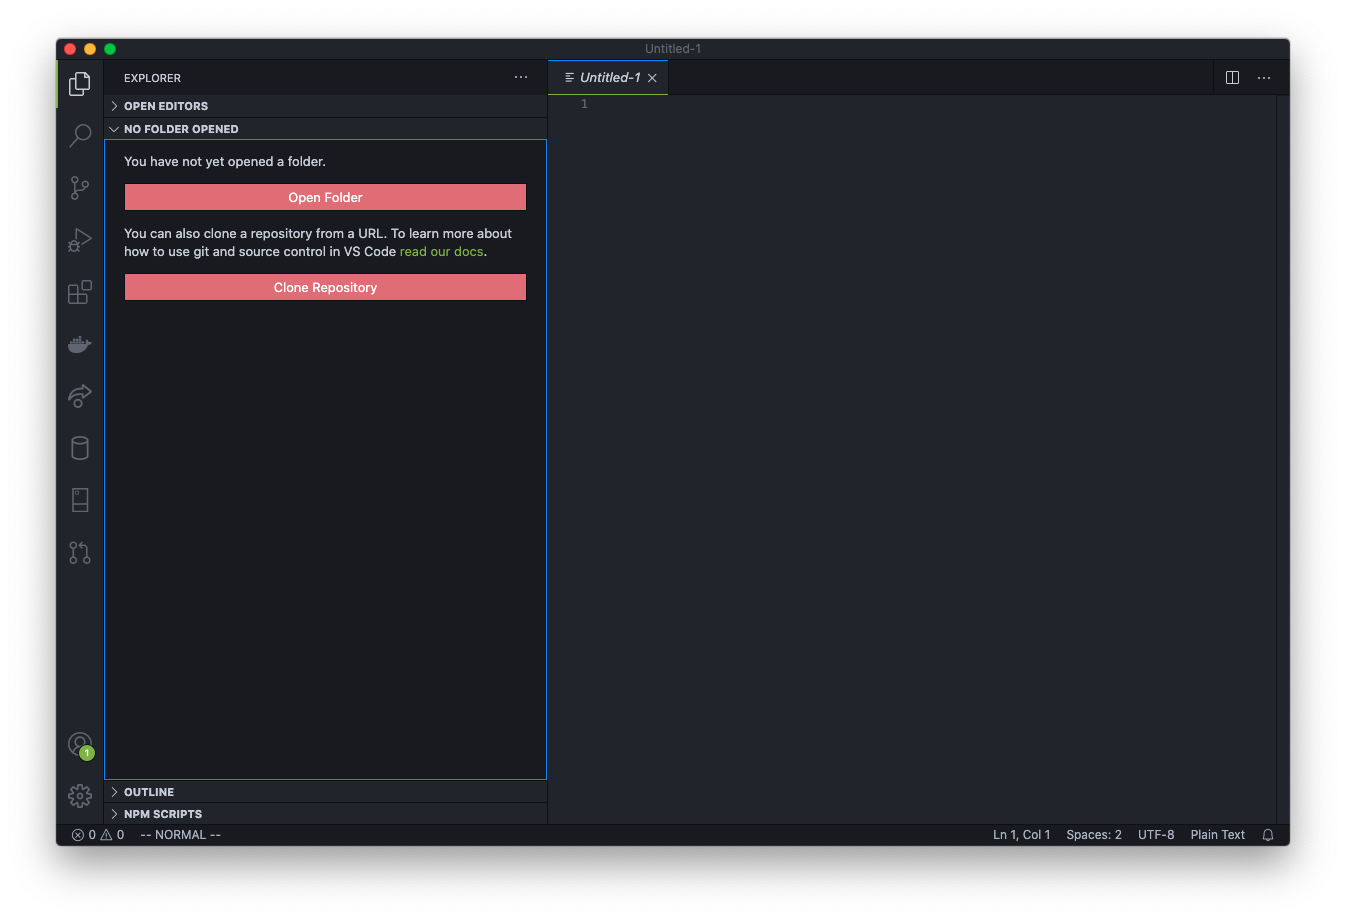This screenshot has width=1346, height=920.
Task: Open the Docker view whale icon
Action: pyautogui.click(x=80, y=344)
